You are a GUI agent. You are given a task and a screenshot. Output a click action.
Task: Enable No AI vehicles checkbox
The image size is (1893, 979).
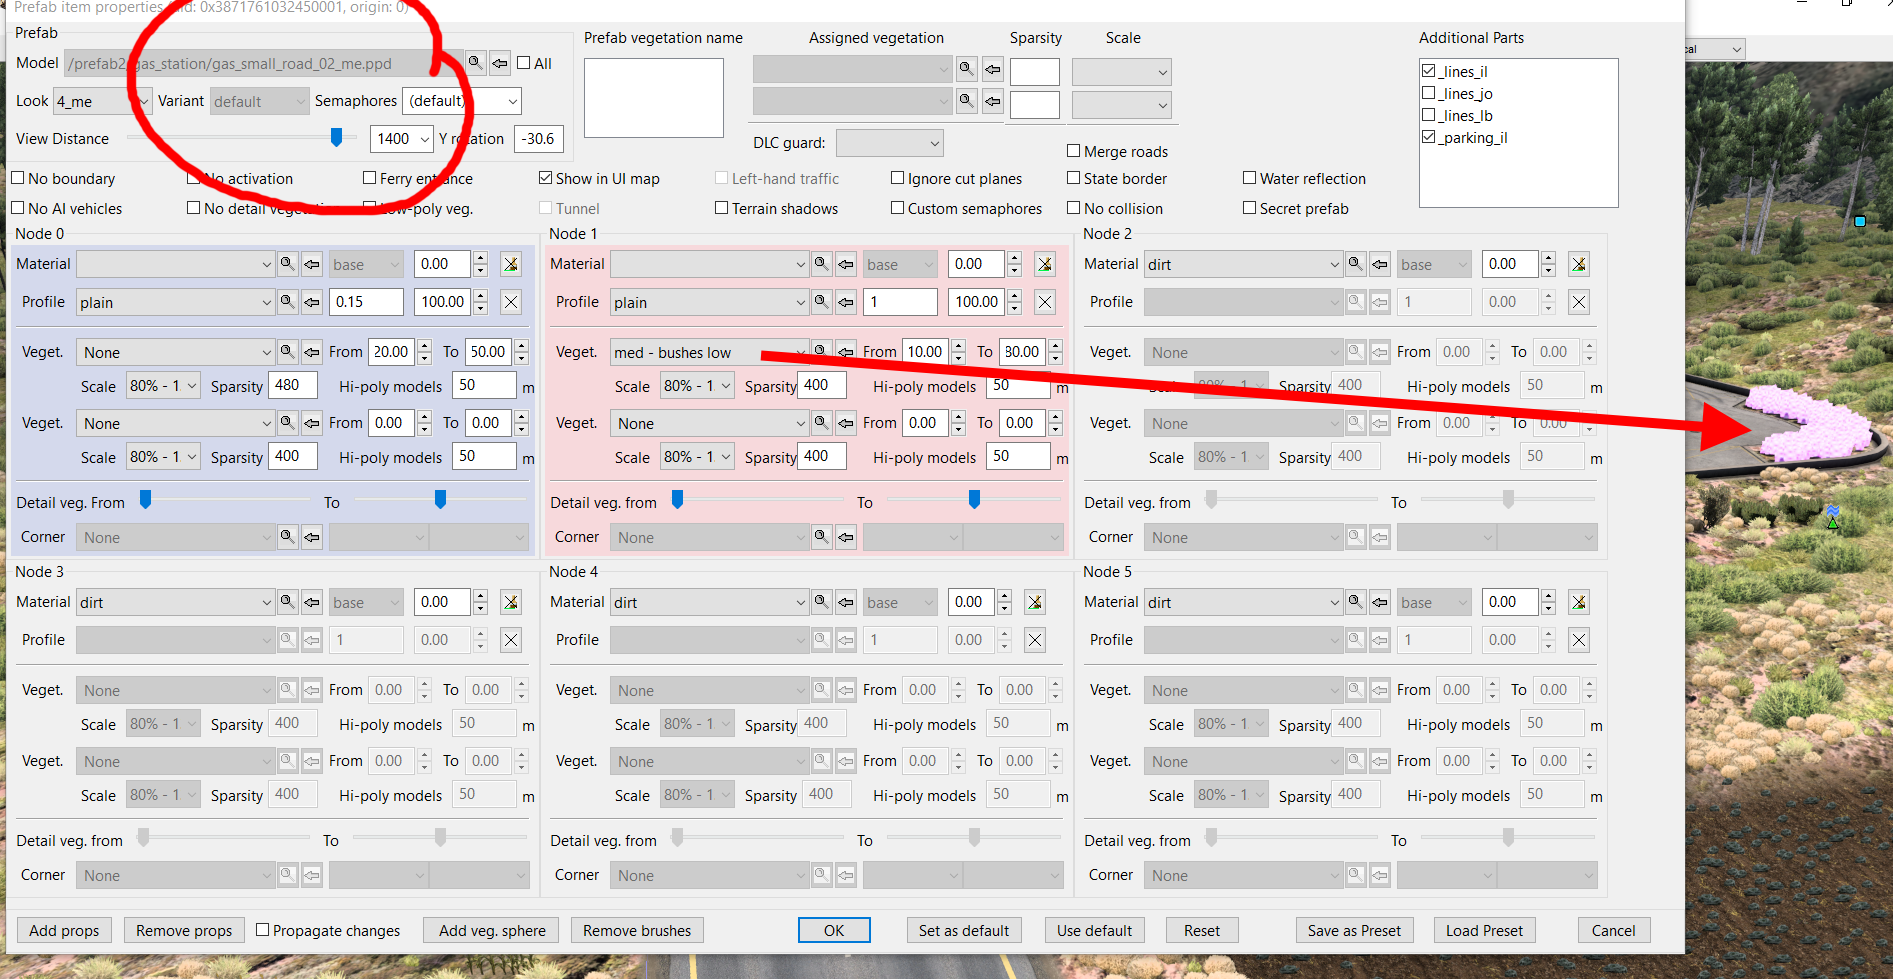coord(18,208)
